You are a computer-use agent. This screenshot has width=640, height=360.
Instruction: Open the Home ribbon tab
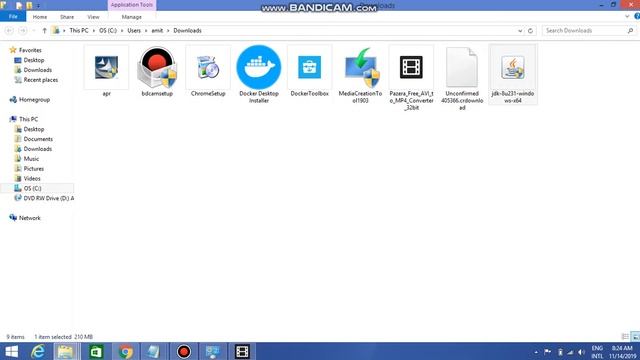[x=40, y=17]
